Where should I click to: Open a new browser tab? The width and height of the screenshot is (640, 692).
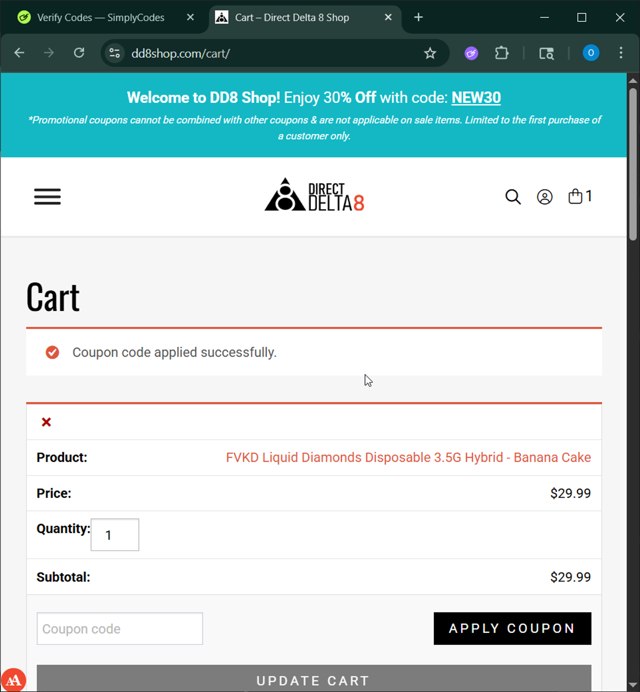[418, 17]
